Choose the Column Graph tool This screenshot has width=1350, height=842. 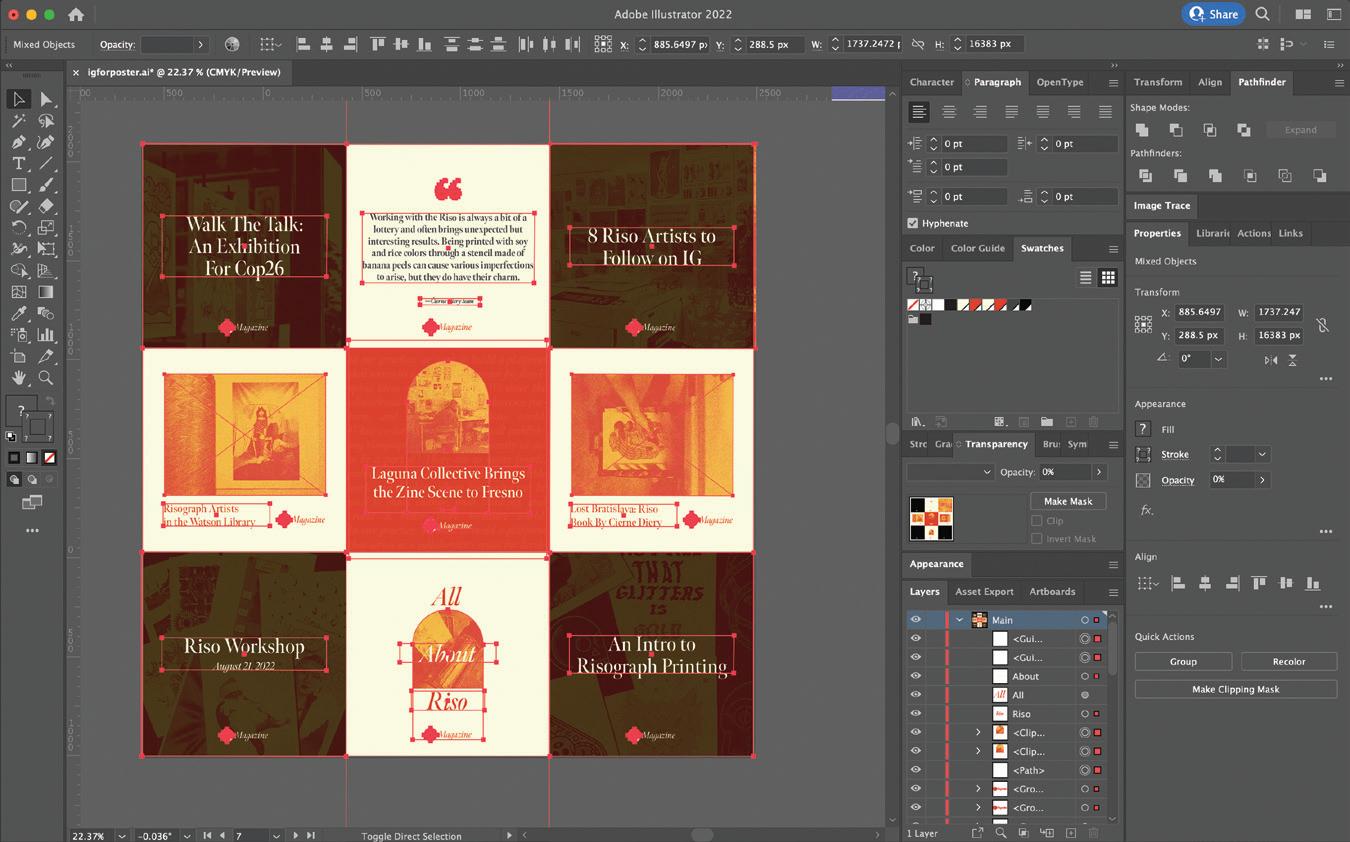click(46, 336)
